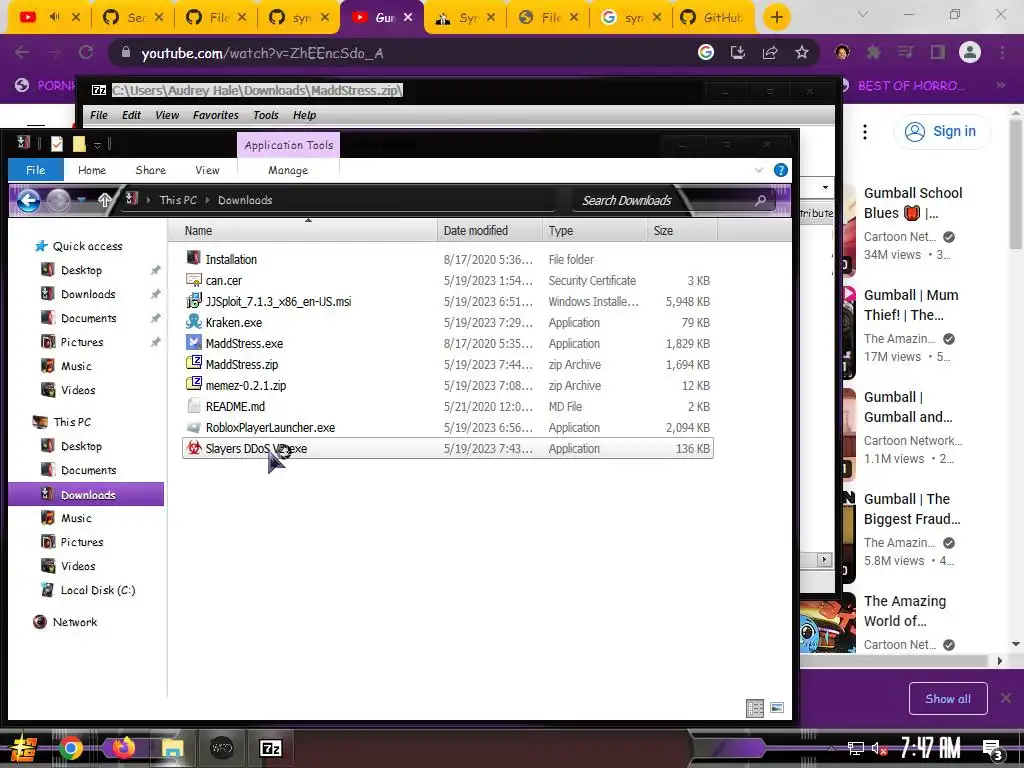Open the Home ribbon tab
The image size is (1024, 768).
(92, 170)
